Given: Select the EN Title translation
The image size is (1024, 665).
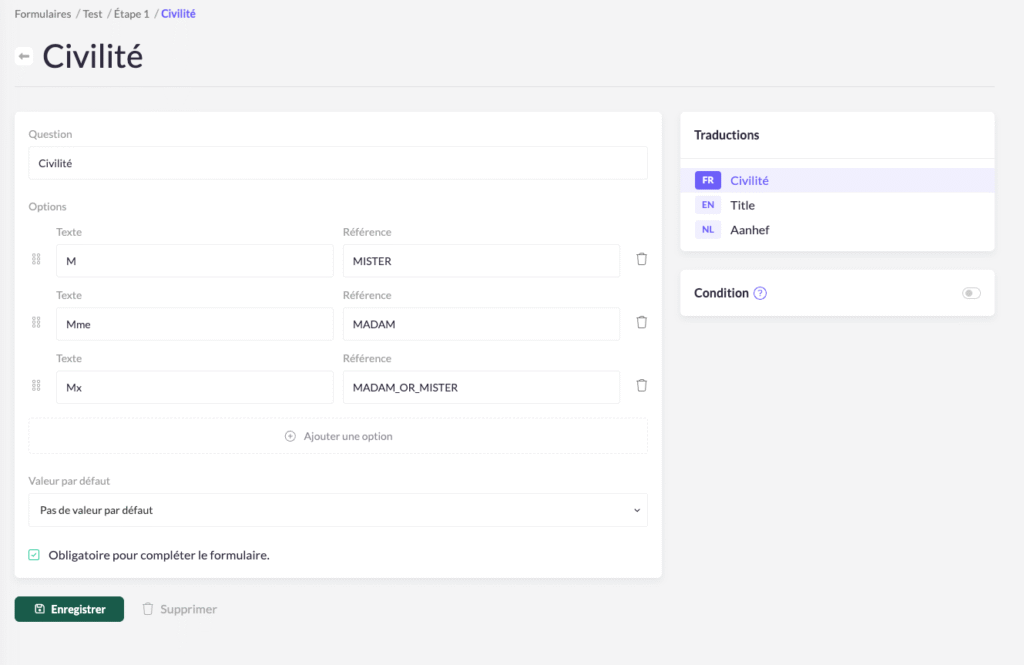Looking at the screenshot, I should tap(742, 205).
